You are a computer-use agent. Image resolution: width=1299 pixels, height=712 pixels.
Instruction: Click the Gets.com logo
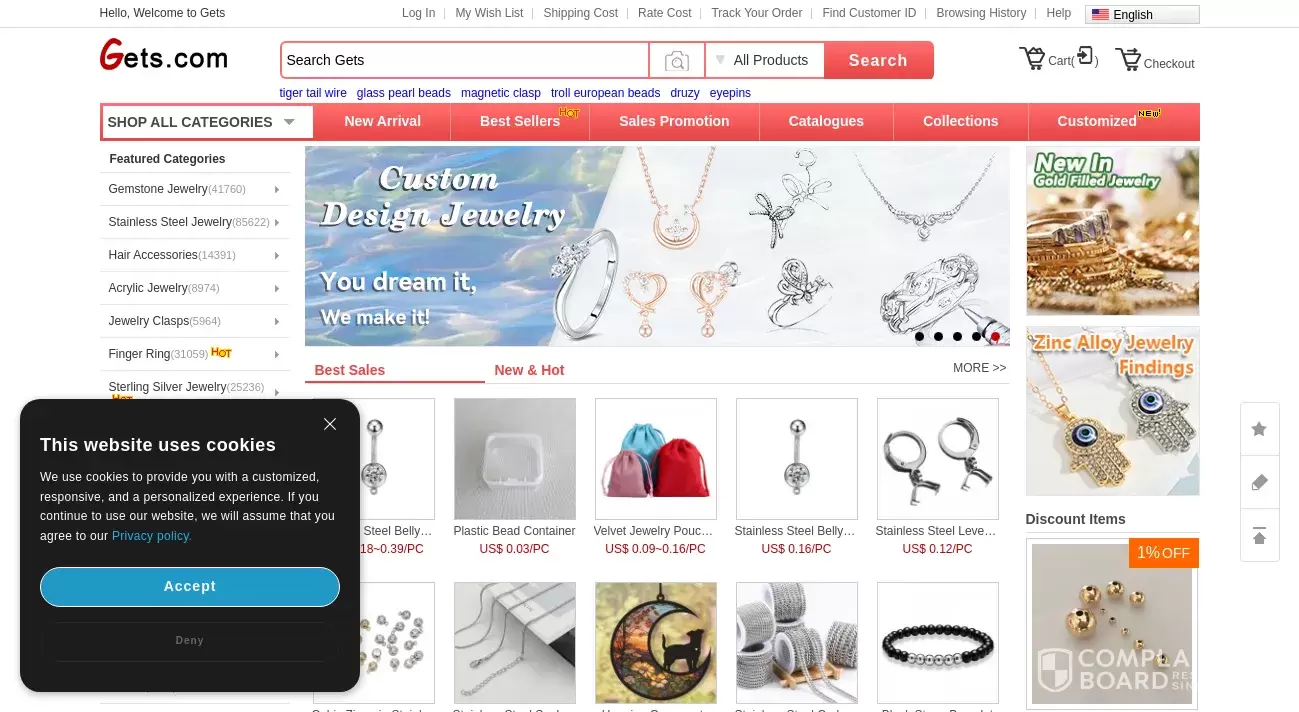[164, 56]
